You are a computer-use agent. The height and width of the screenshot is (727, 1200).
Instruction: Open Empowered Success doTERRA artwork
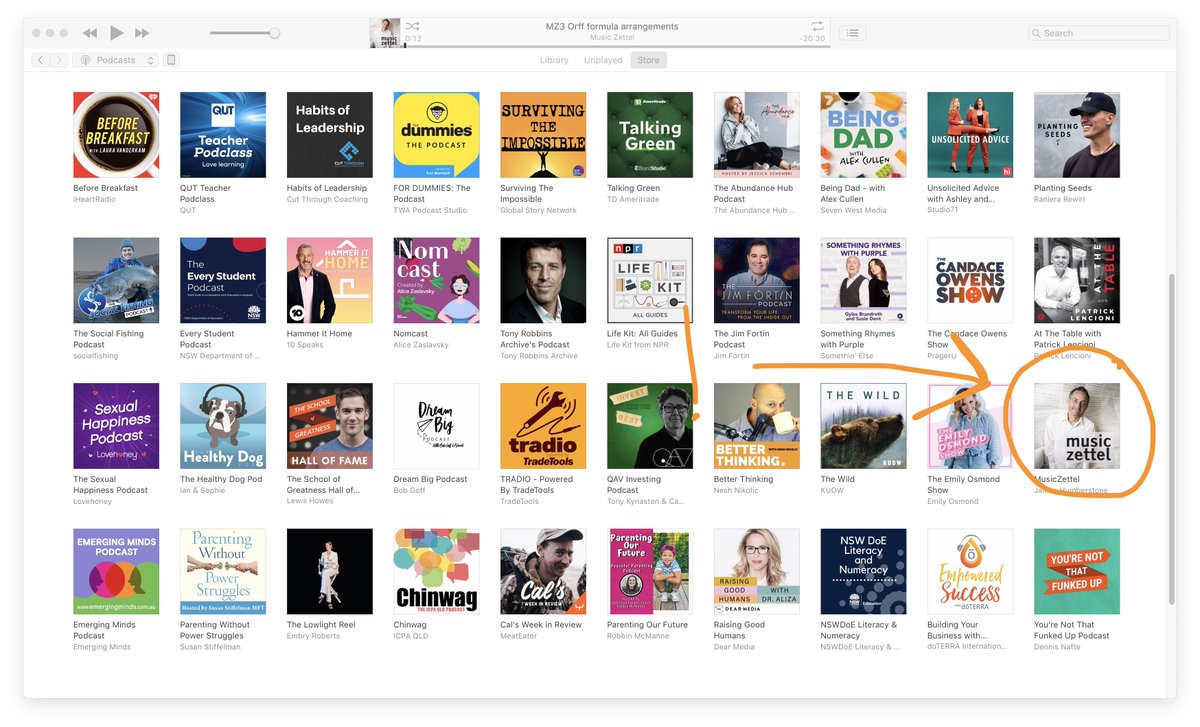coord(970,572)
